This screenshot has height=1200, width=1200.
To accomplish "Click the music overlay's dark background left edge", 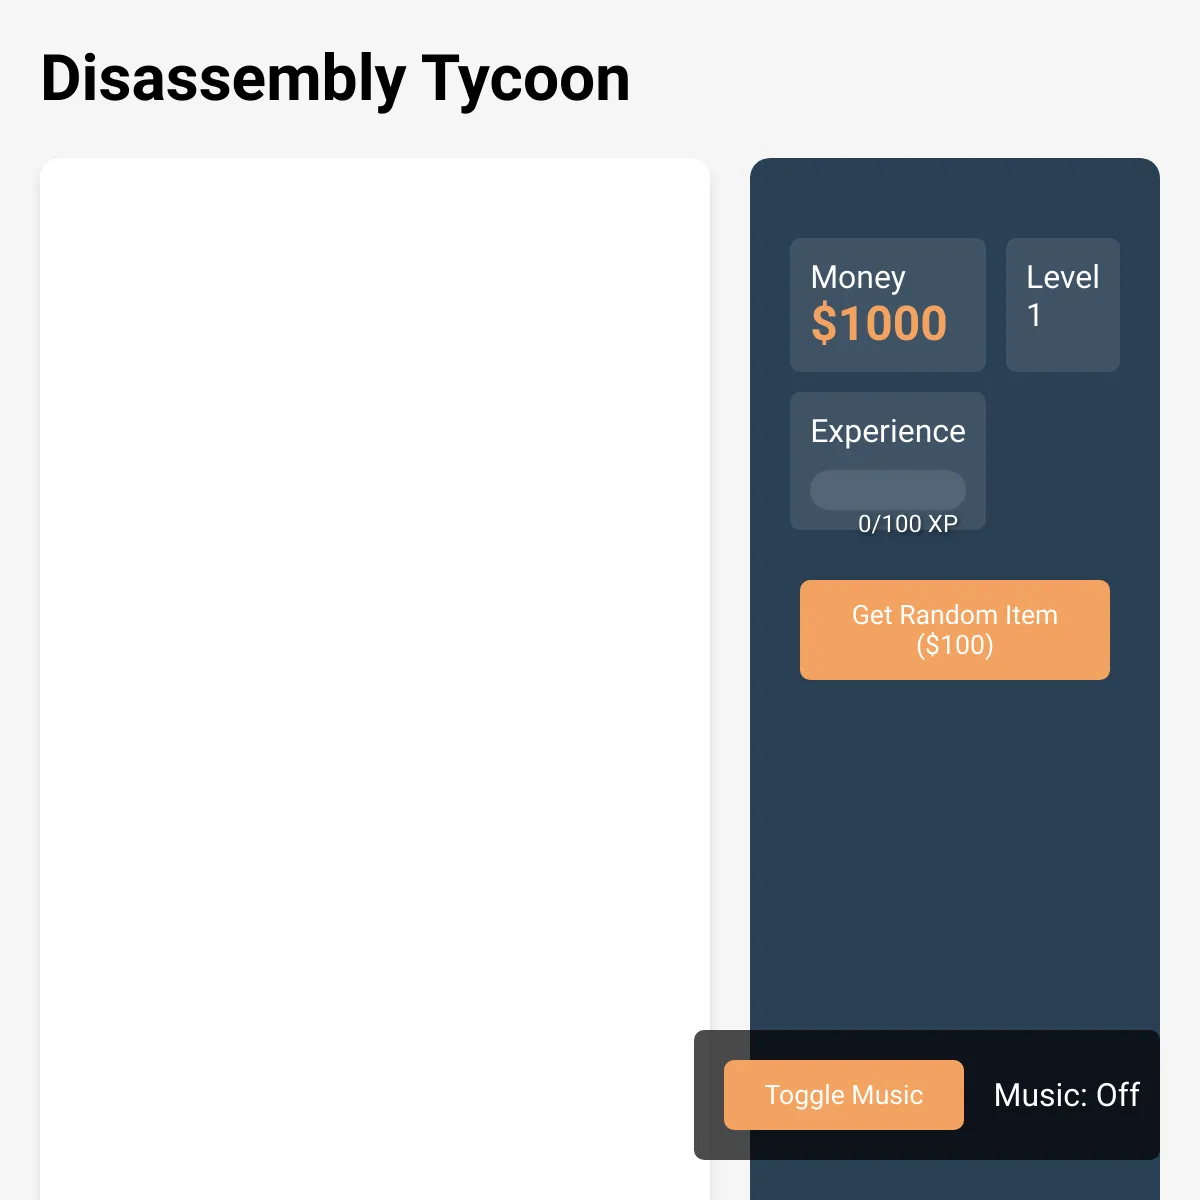I will [x=708, y=1095].
